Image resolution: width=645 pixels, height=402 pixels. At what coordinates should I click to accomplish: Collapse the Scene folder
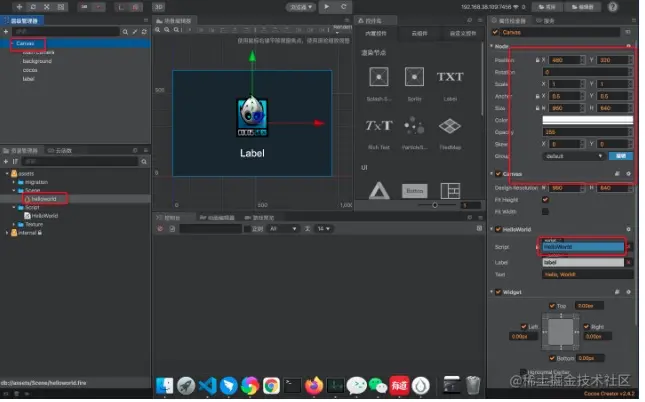click(14, 191)
